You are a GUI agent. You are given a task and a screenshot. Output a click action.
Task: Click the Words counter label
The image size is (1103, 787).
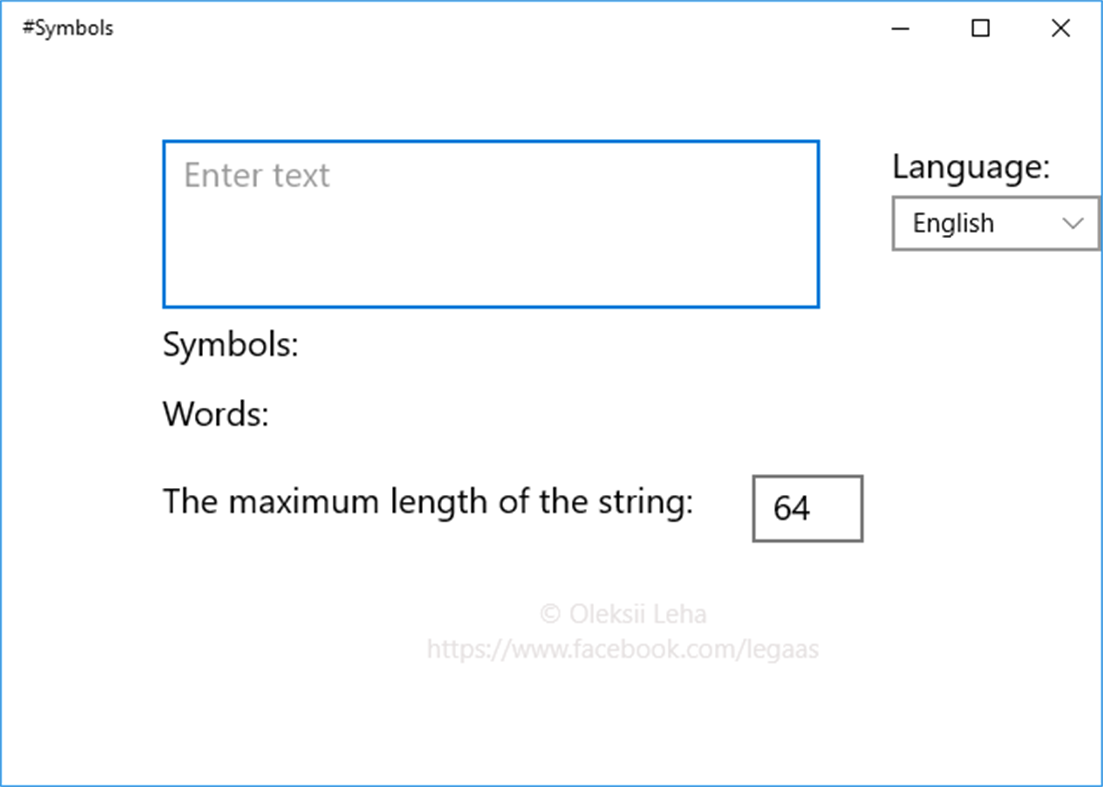(214, 413)
